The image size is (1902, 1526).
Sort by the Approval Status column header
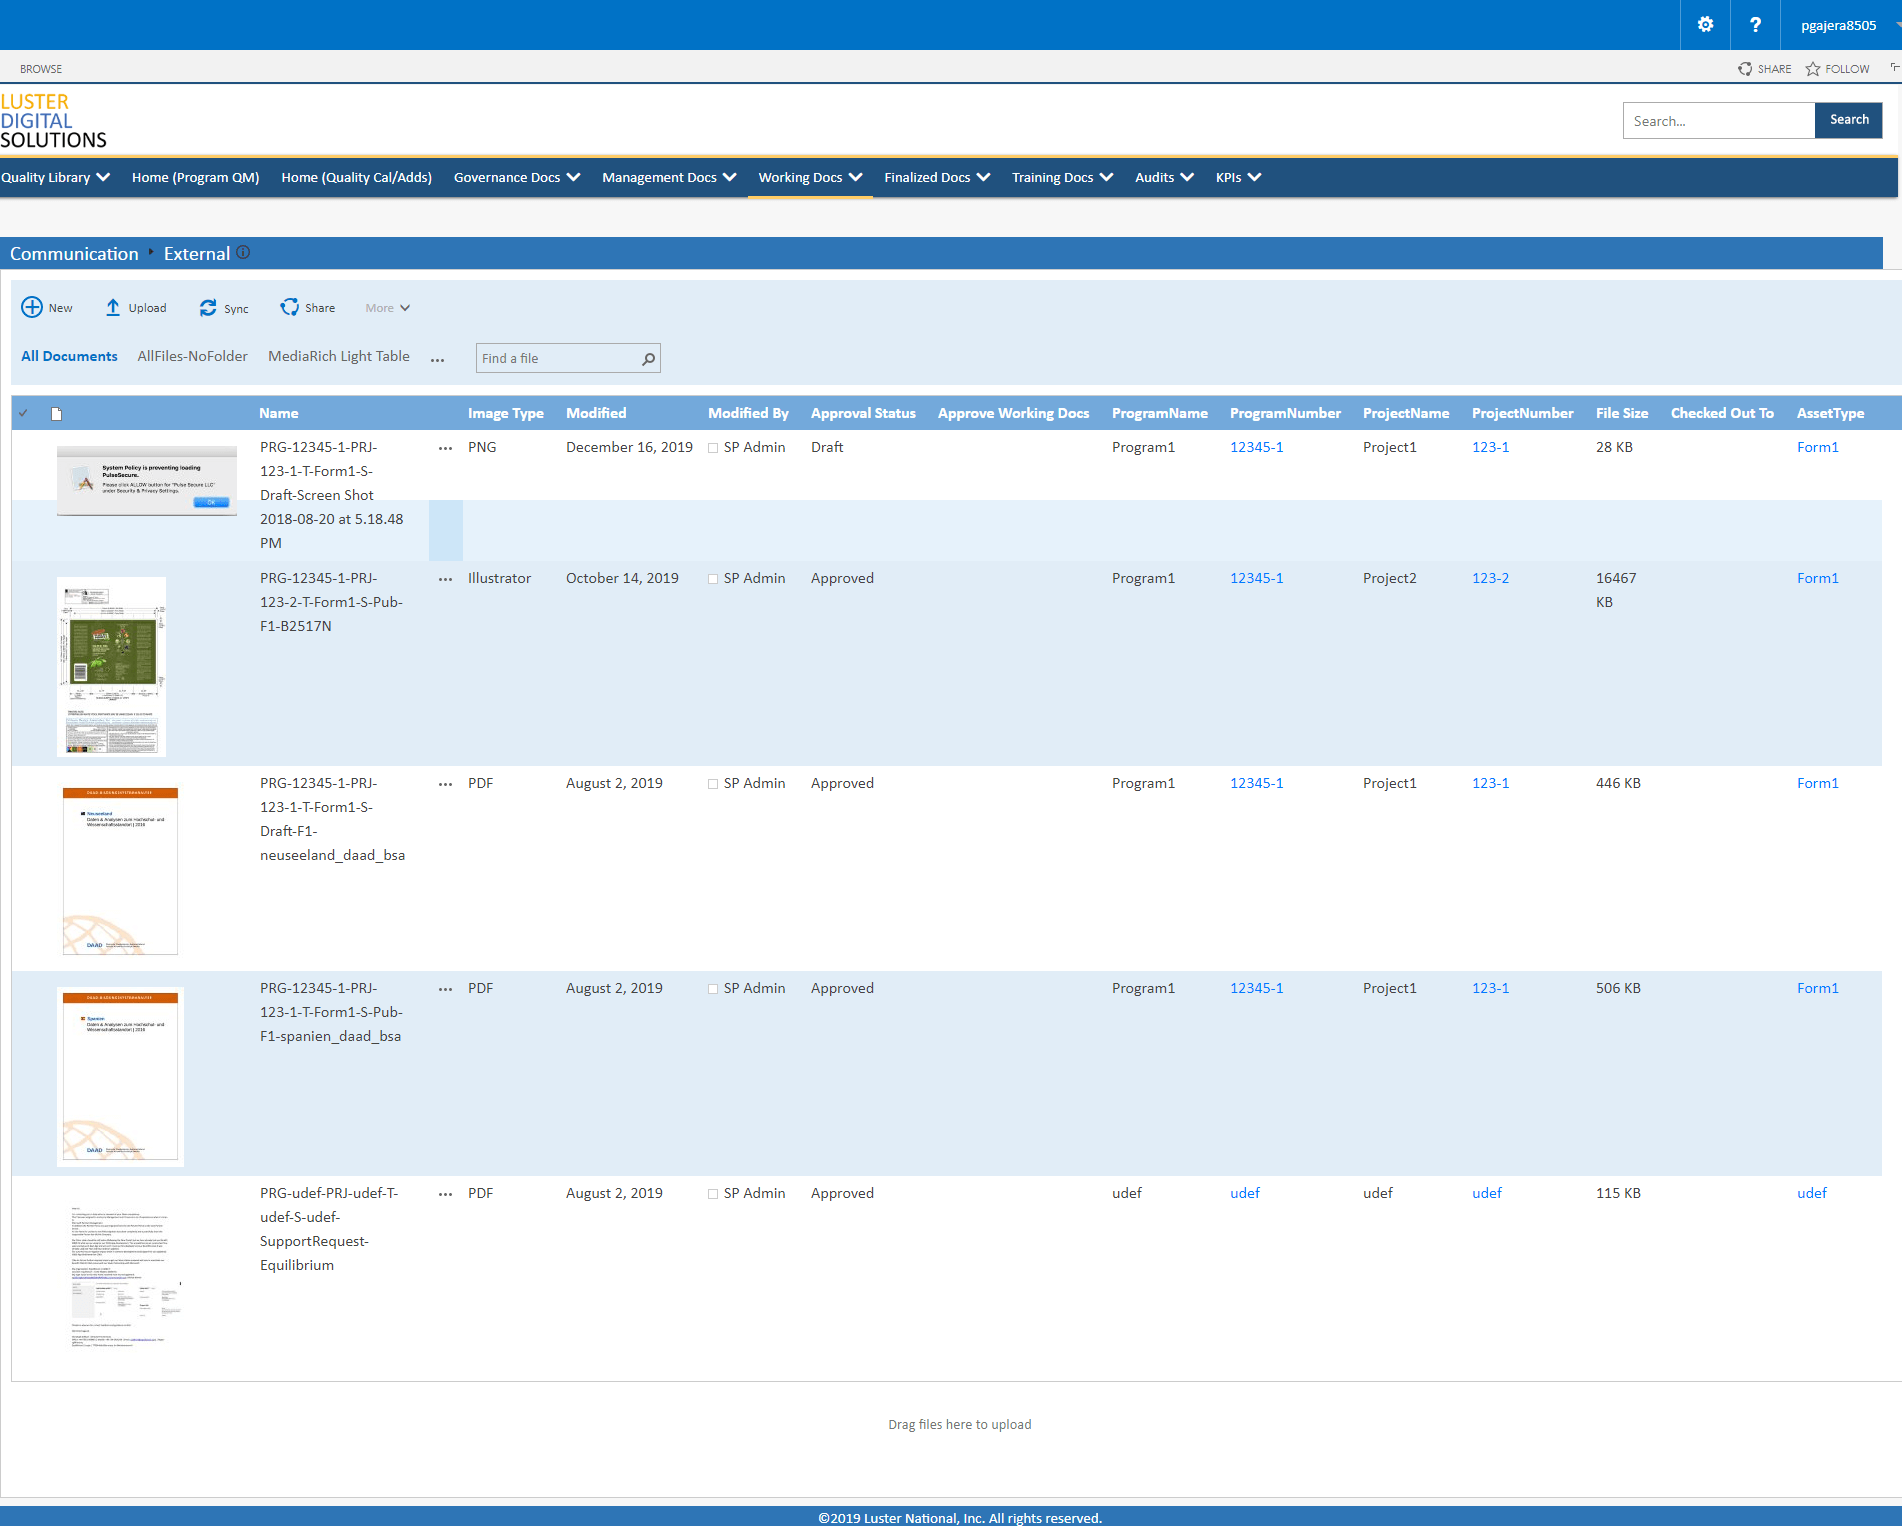(863, 413)
